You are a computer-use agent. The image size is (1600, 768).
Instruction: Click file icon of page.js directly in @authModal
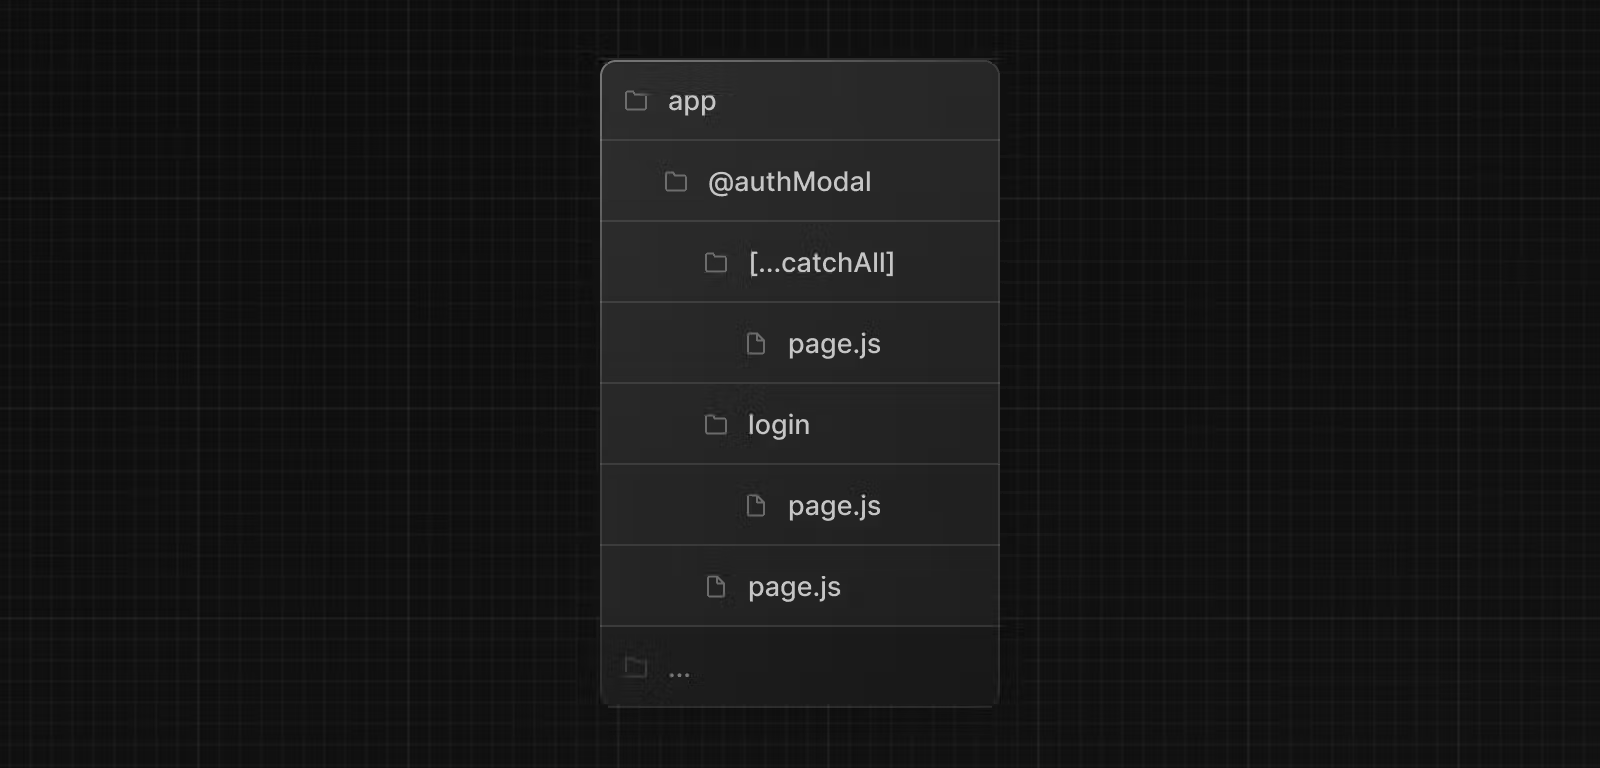(x=716, y=586)
